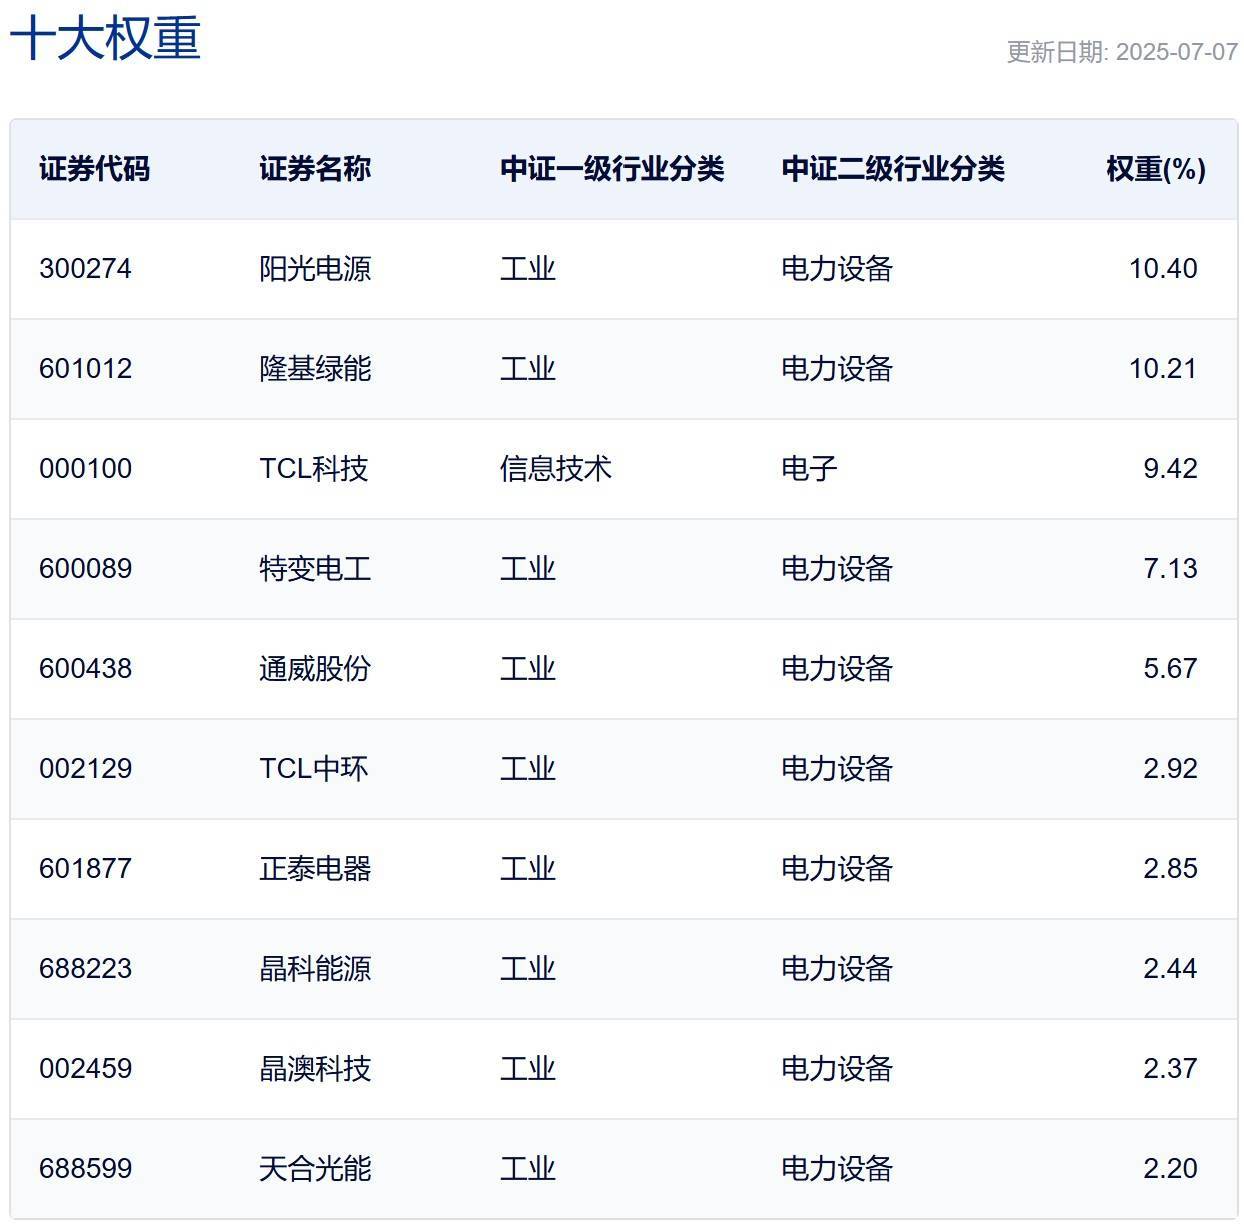Image resolution: width=1244 pixels, height=1224 pixels.
Task: Click stock code 688223
Action: click(85, 969)
